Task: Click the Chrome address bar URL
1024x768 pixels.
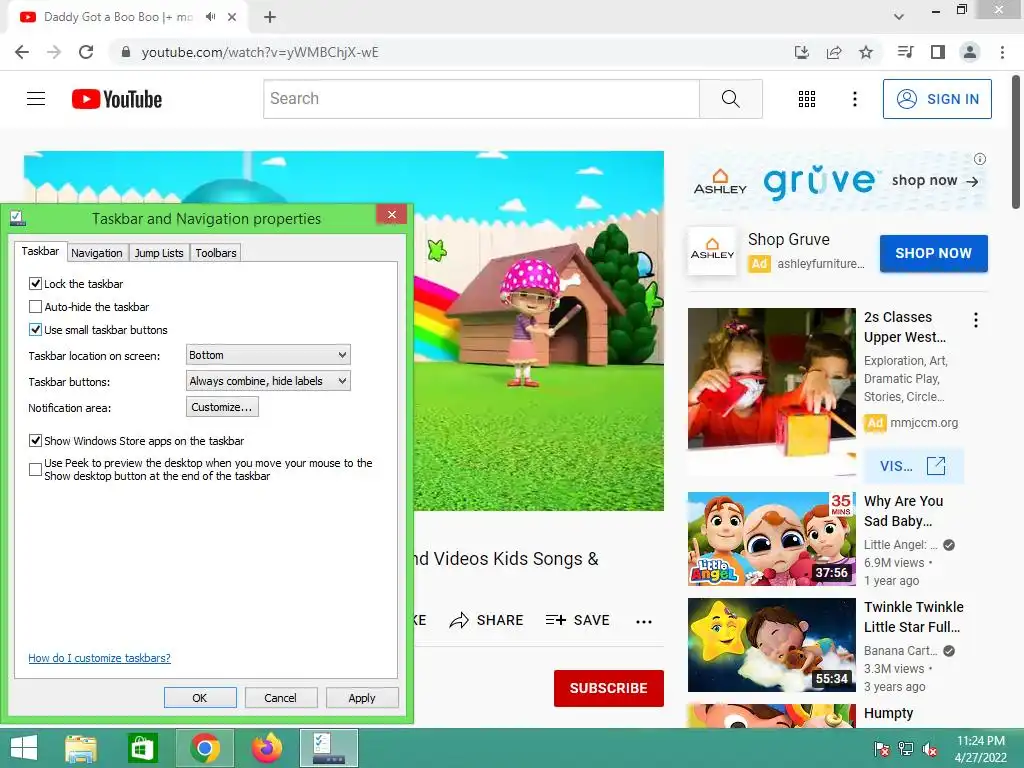Action: point(260,52)
